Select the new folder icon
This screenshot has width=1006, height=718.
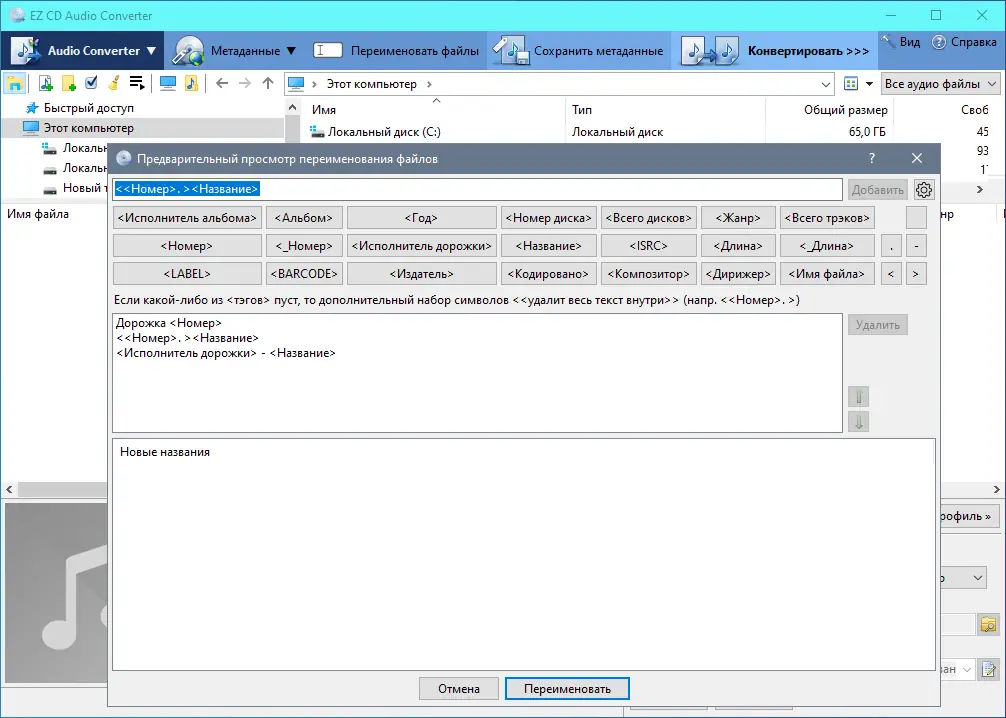click(68, 83)
